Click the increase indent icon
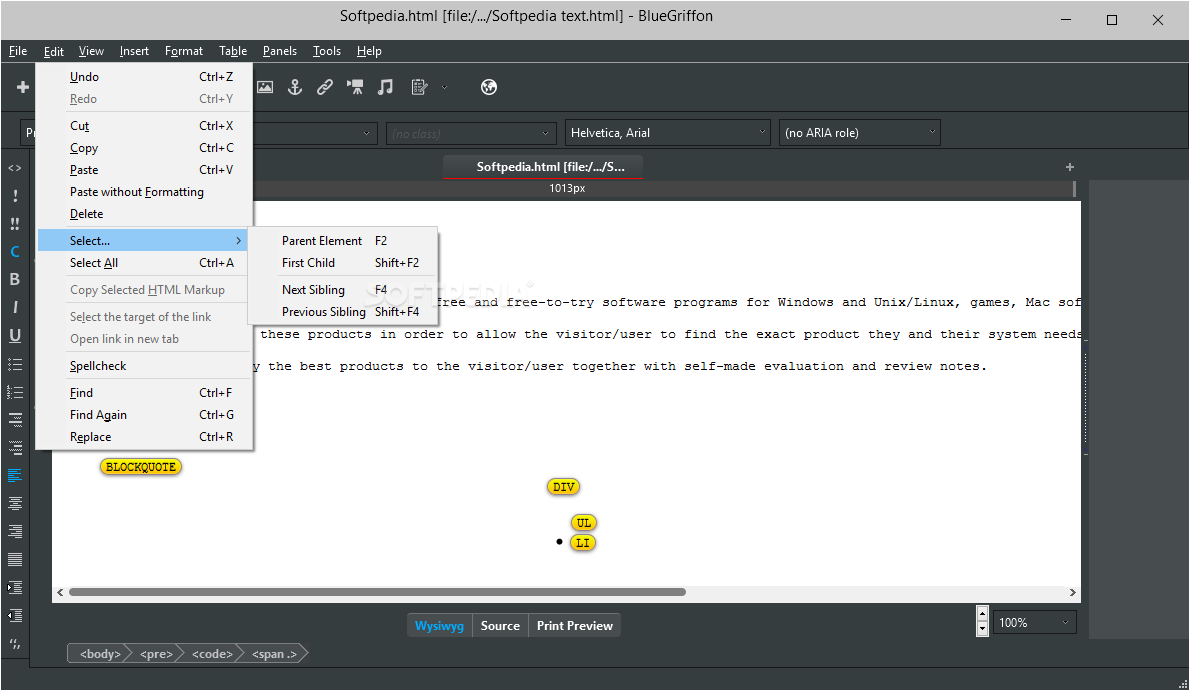The image size is (1190, 691). click(x=14, y=588)
